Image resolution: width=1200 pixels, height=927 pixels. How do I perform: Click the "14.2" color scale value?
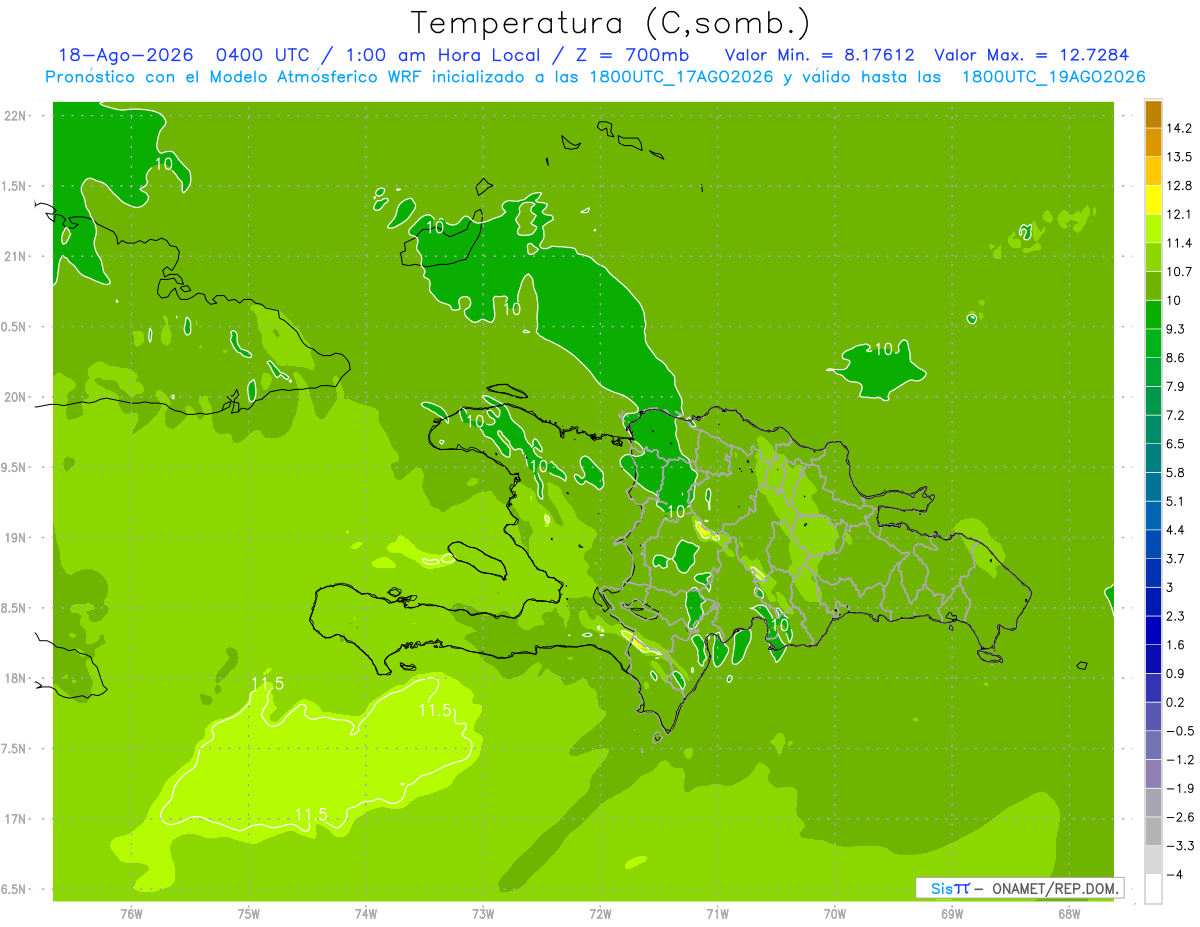1180,128
